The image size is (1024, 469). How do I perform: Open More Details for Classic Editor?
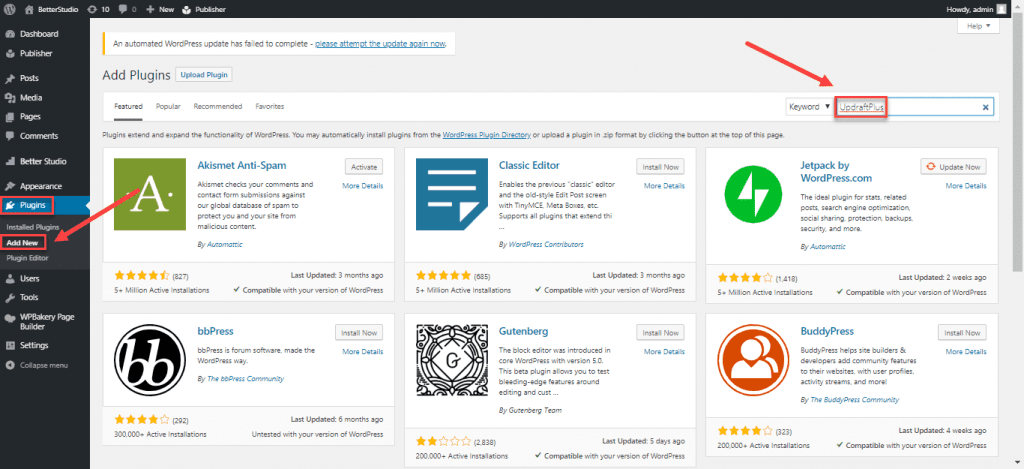tap(664, 186)
